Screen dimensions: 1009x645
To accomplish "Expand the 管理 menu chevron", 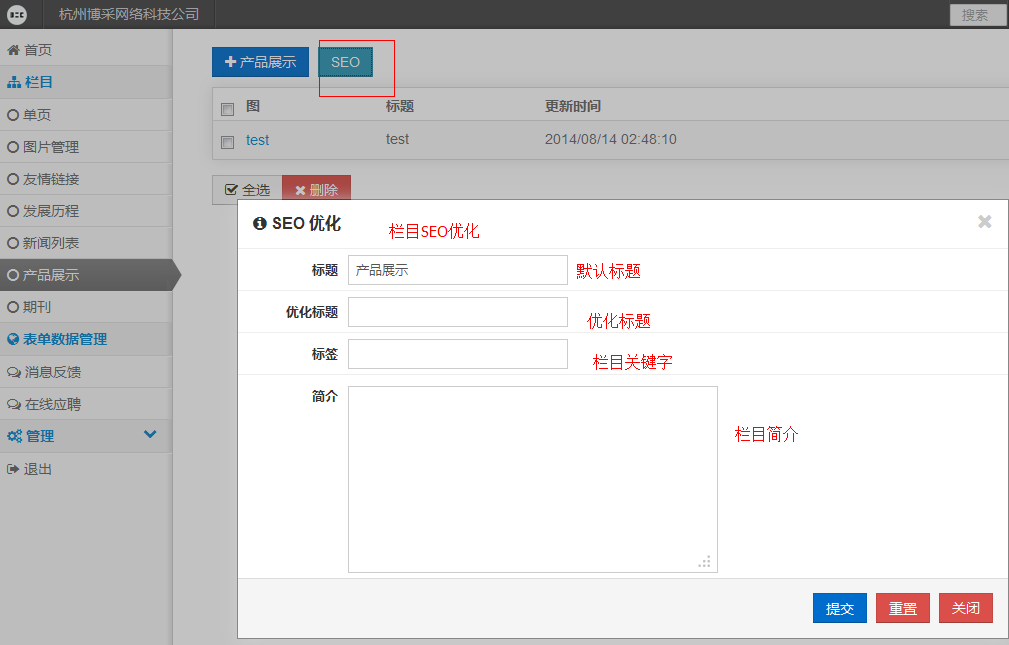I will tap(150, 435).
